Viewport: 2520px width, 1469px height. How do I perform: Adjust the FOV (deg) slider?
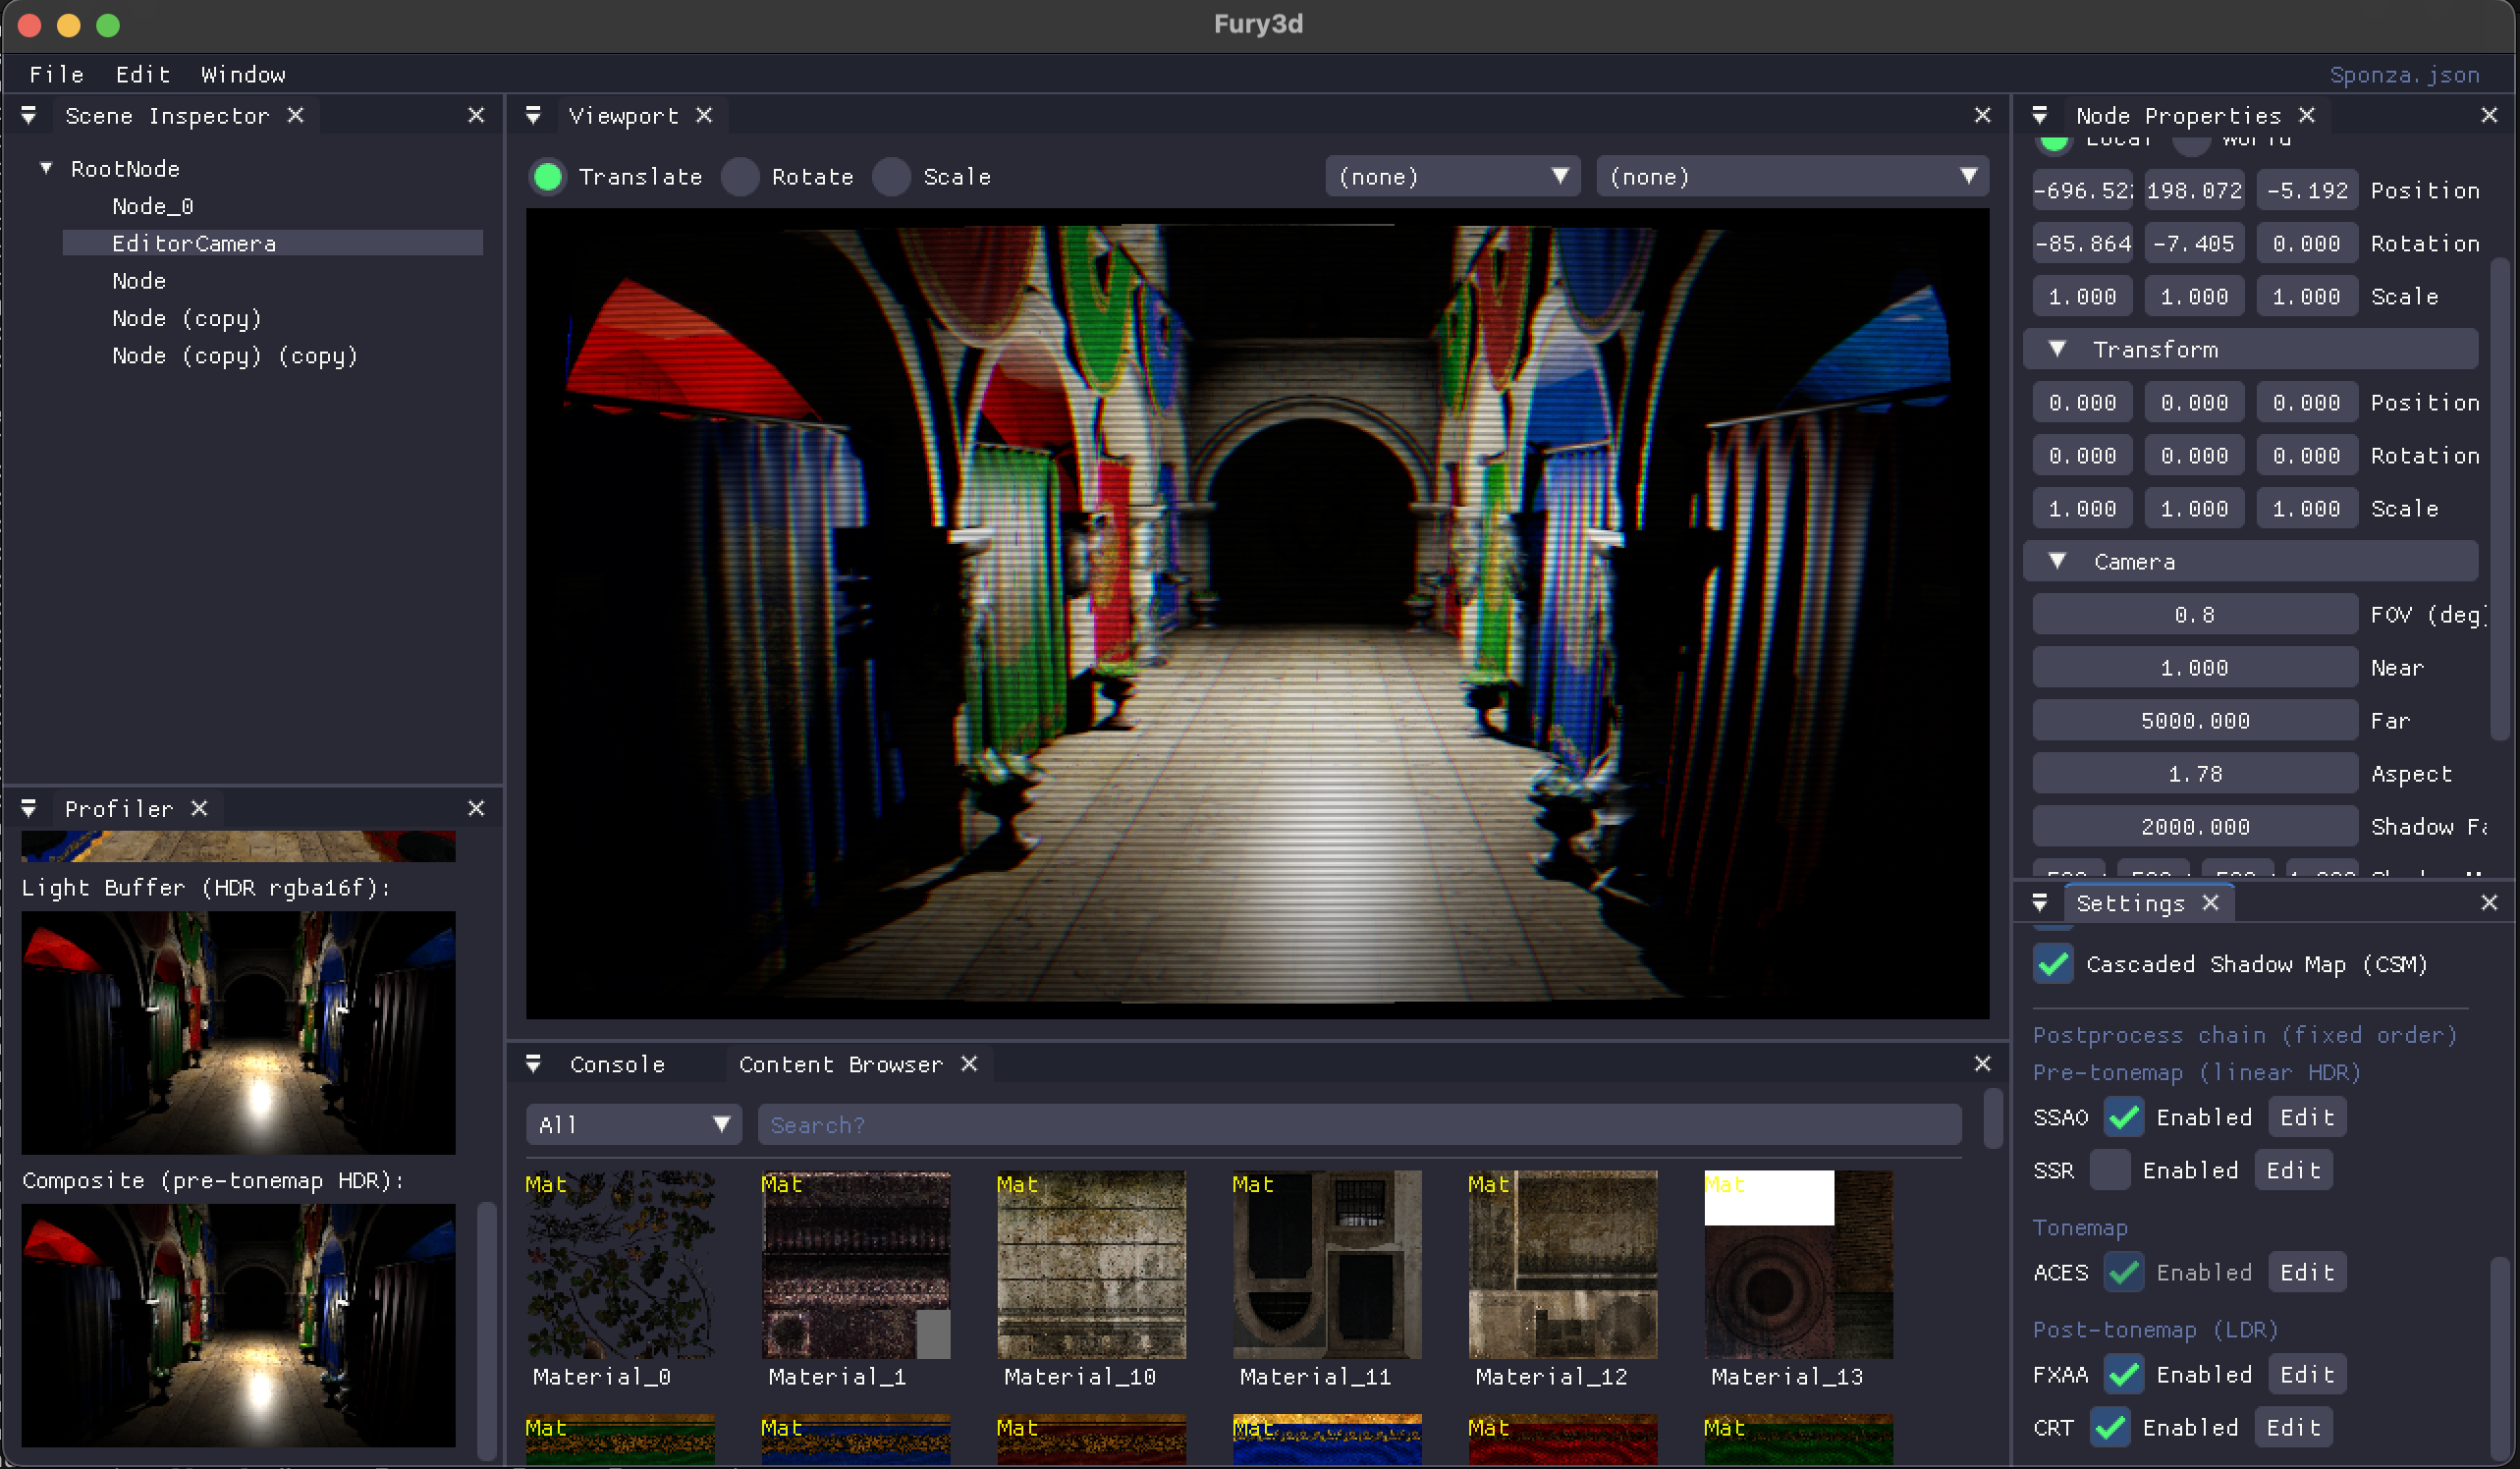point(2196,615)
